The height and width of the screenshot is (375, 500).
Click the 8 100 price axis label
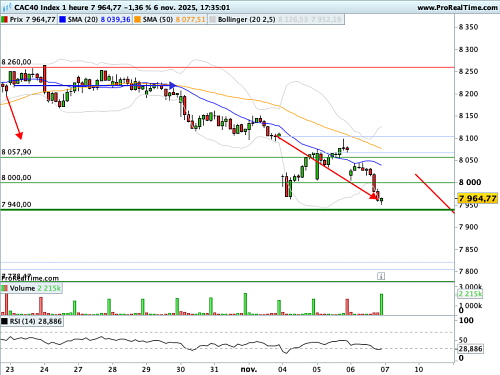pyautogui.click(x=468, y=138)
